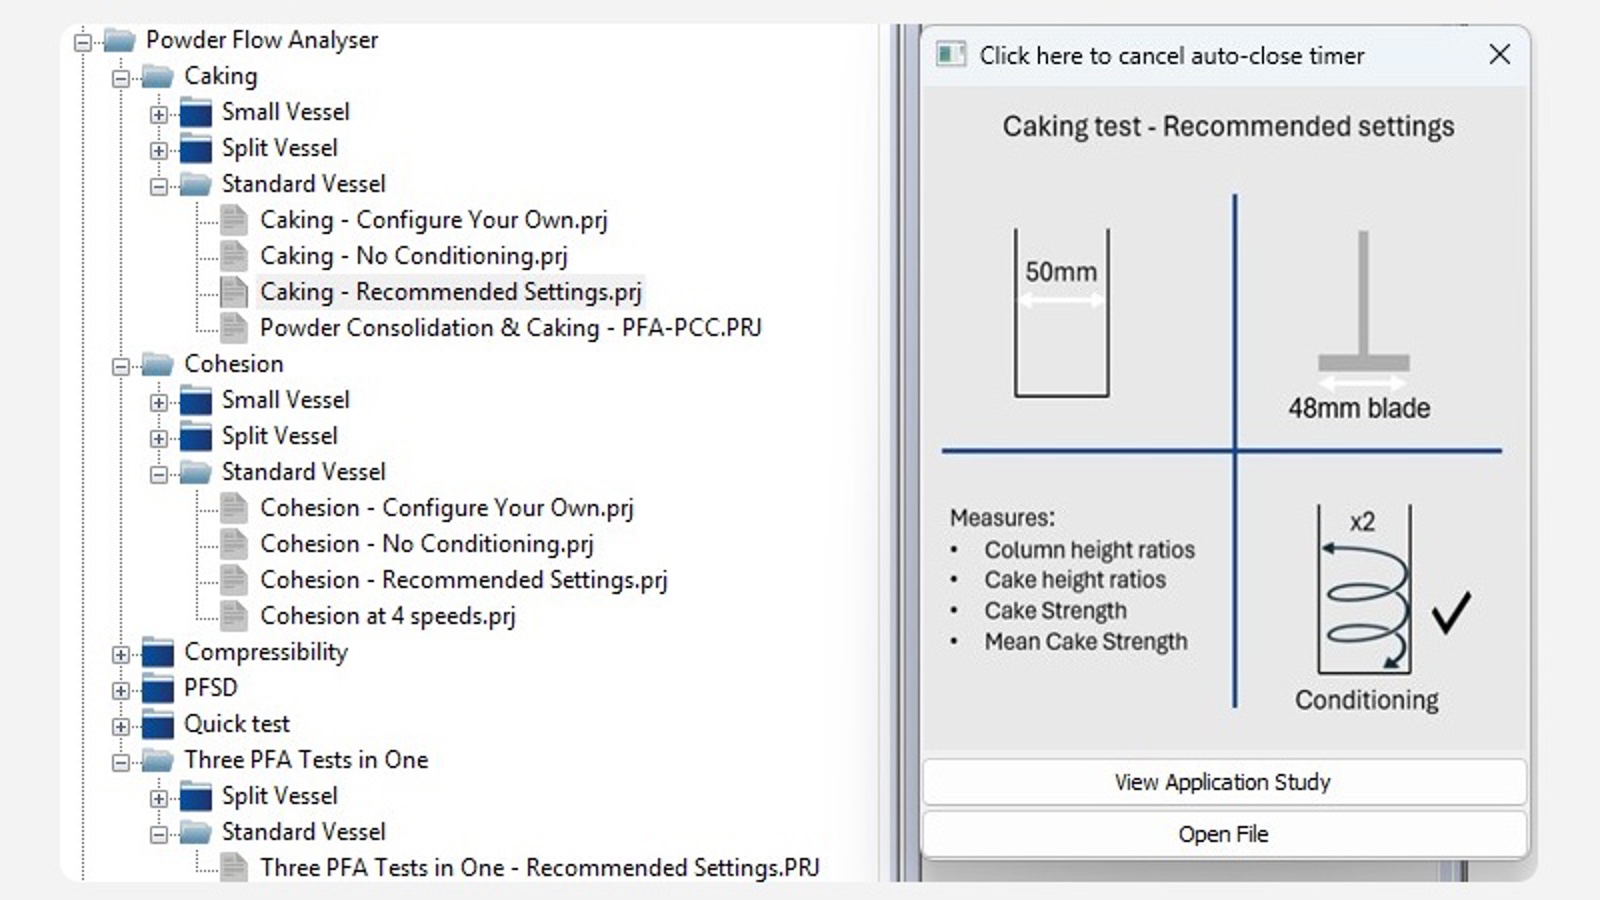The width and height of the screenshot is (1600, 900).
Task: Select Three PFA Tests in One - Recommended Settings.PRJ
Action: [540, 868]
